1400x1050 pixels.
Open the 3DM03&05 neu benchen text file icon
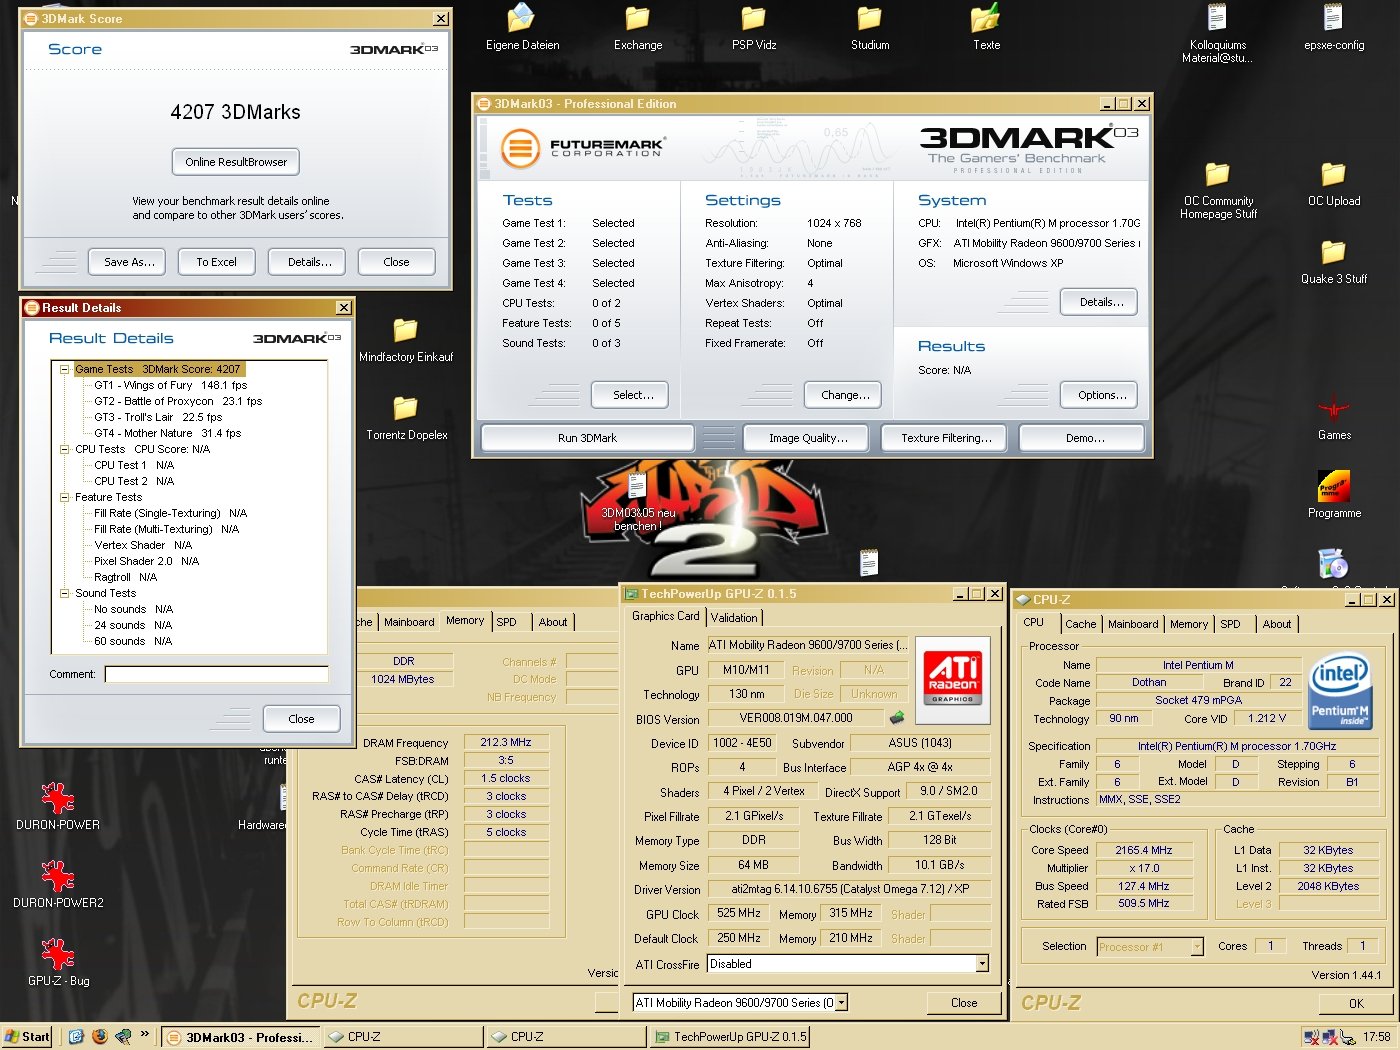point(638,498)
